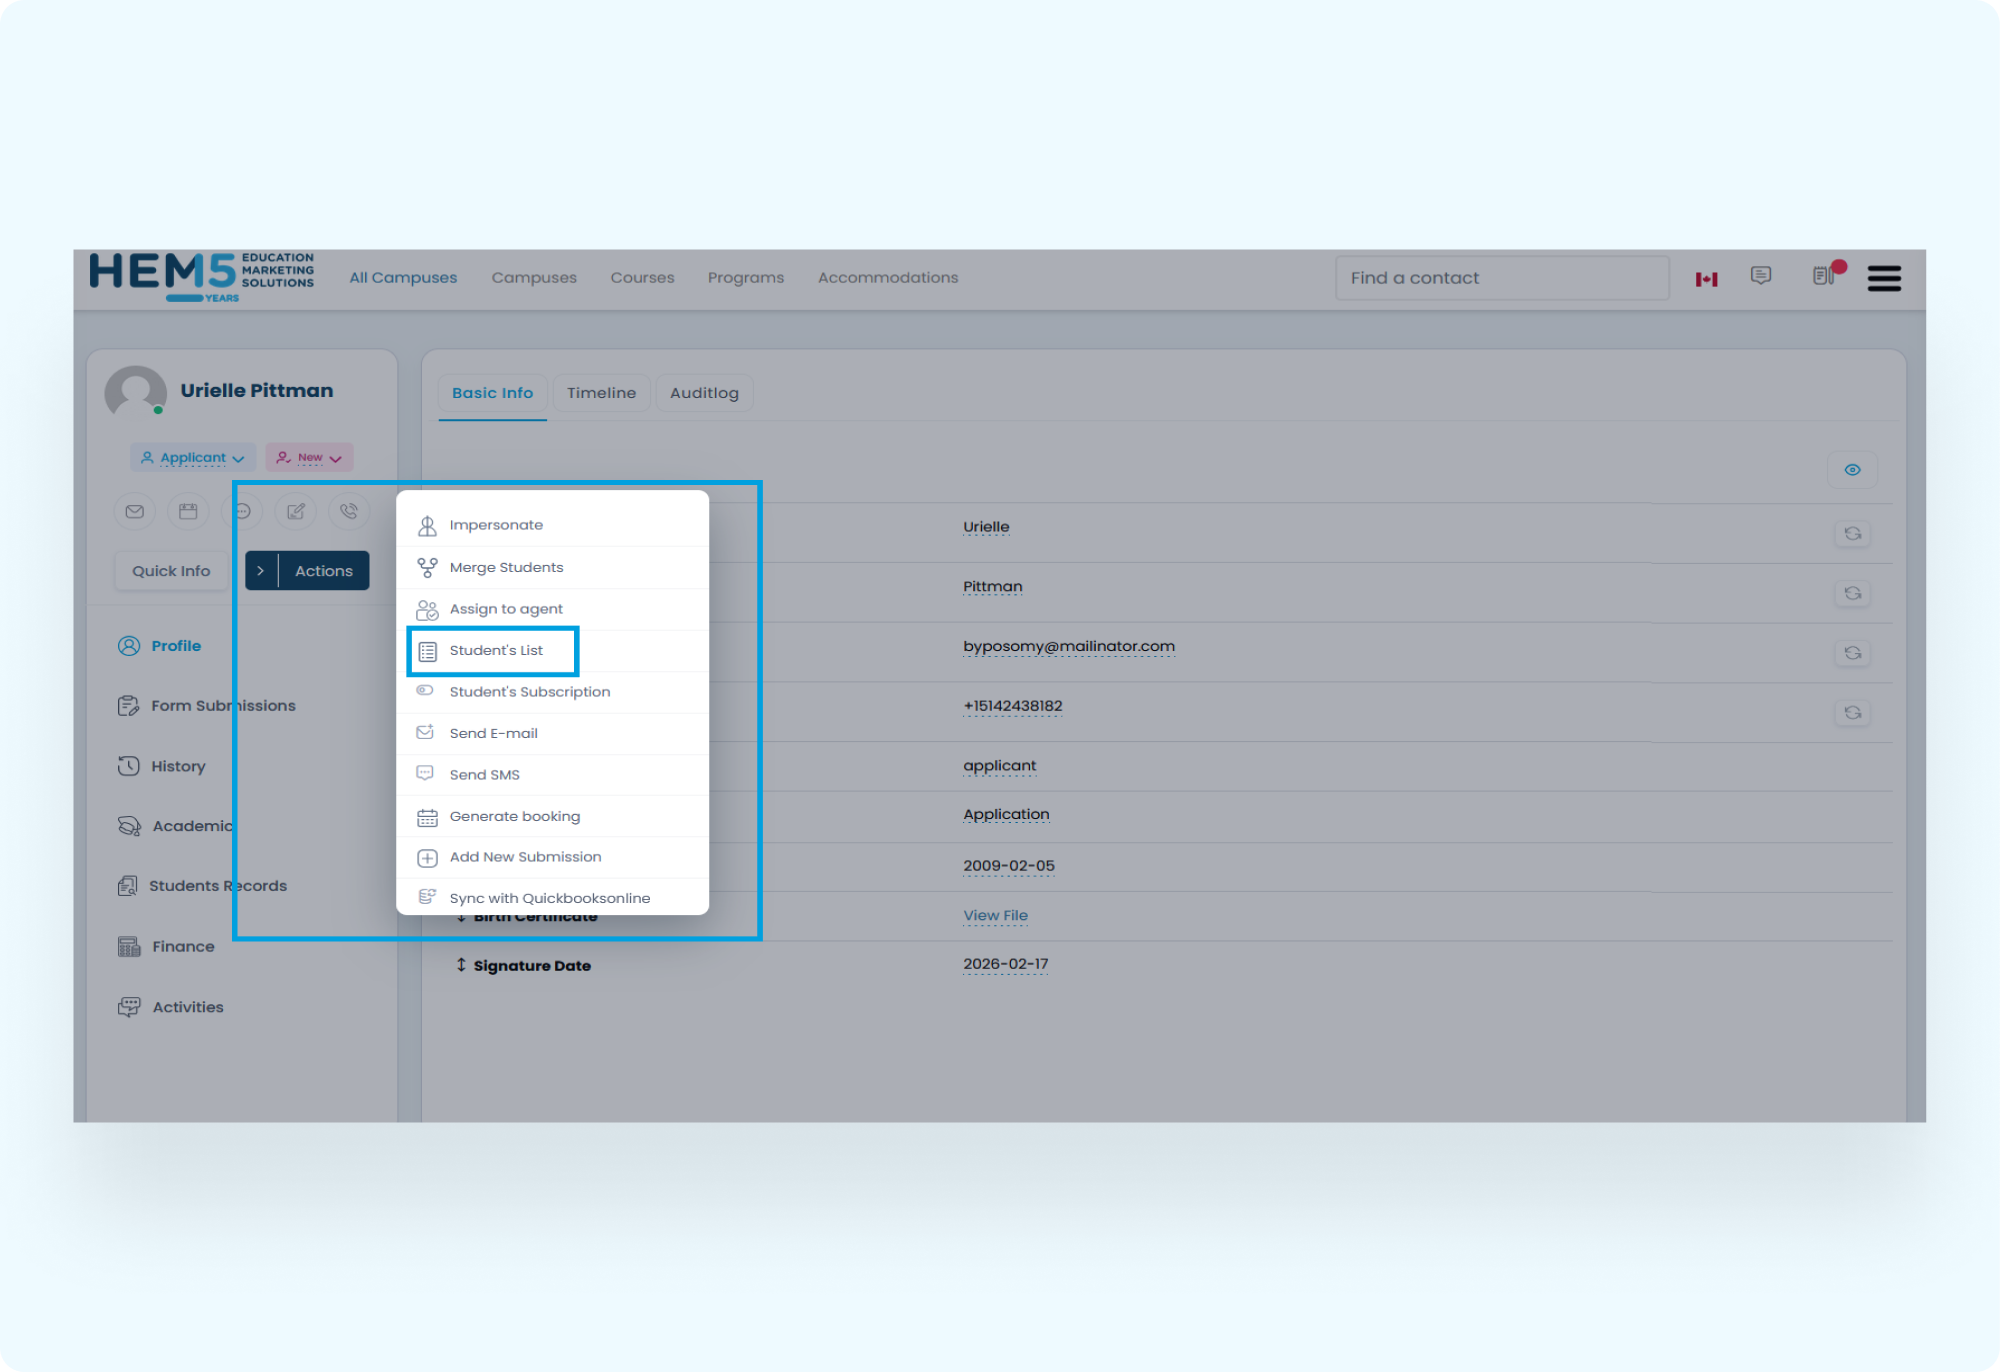
Task: Switch to the Timeline tab
Action: click(601, 392)
